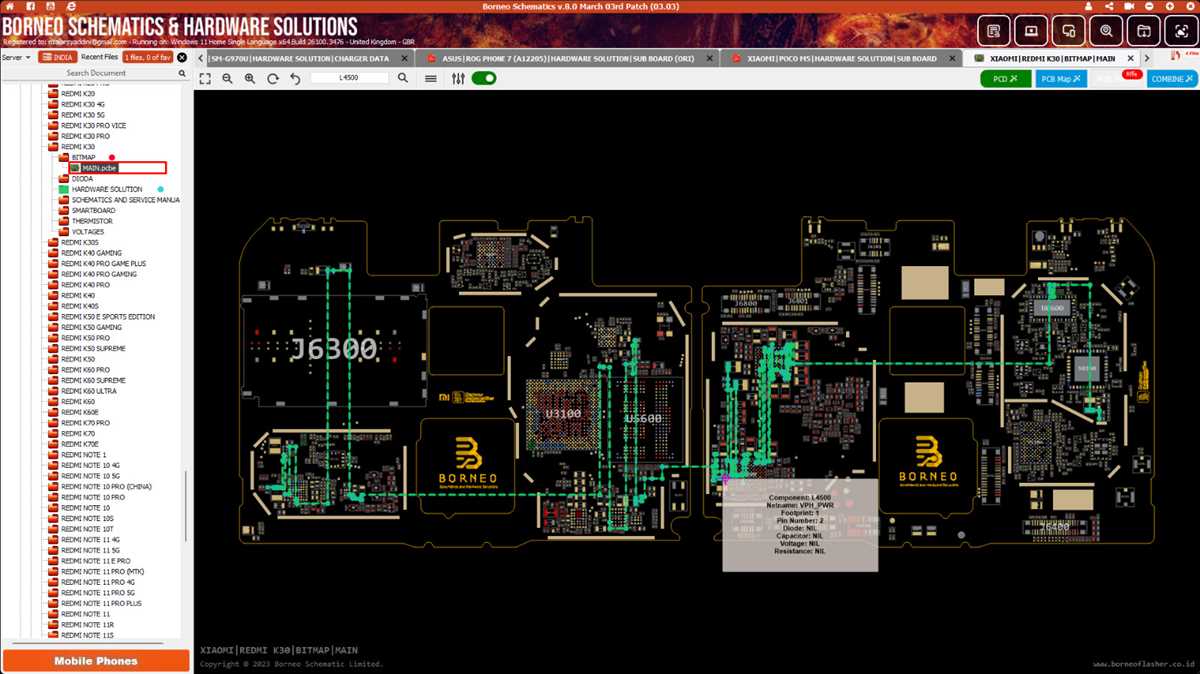Screen dimensions: 1200x674
Task: Select the XIAOMI REDMI K30 BITMAP MAIN tab
Action: coord(1050,58)
